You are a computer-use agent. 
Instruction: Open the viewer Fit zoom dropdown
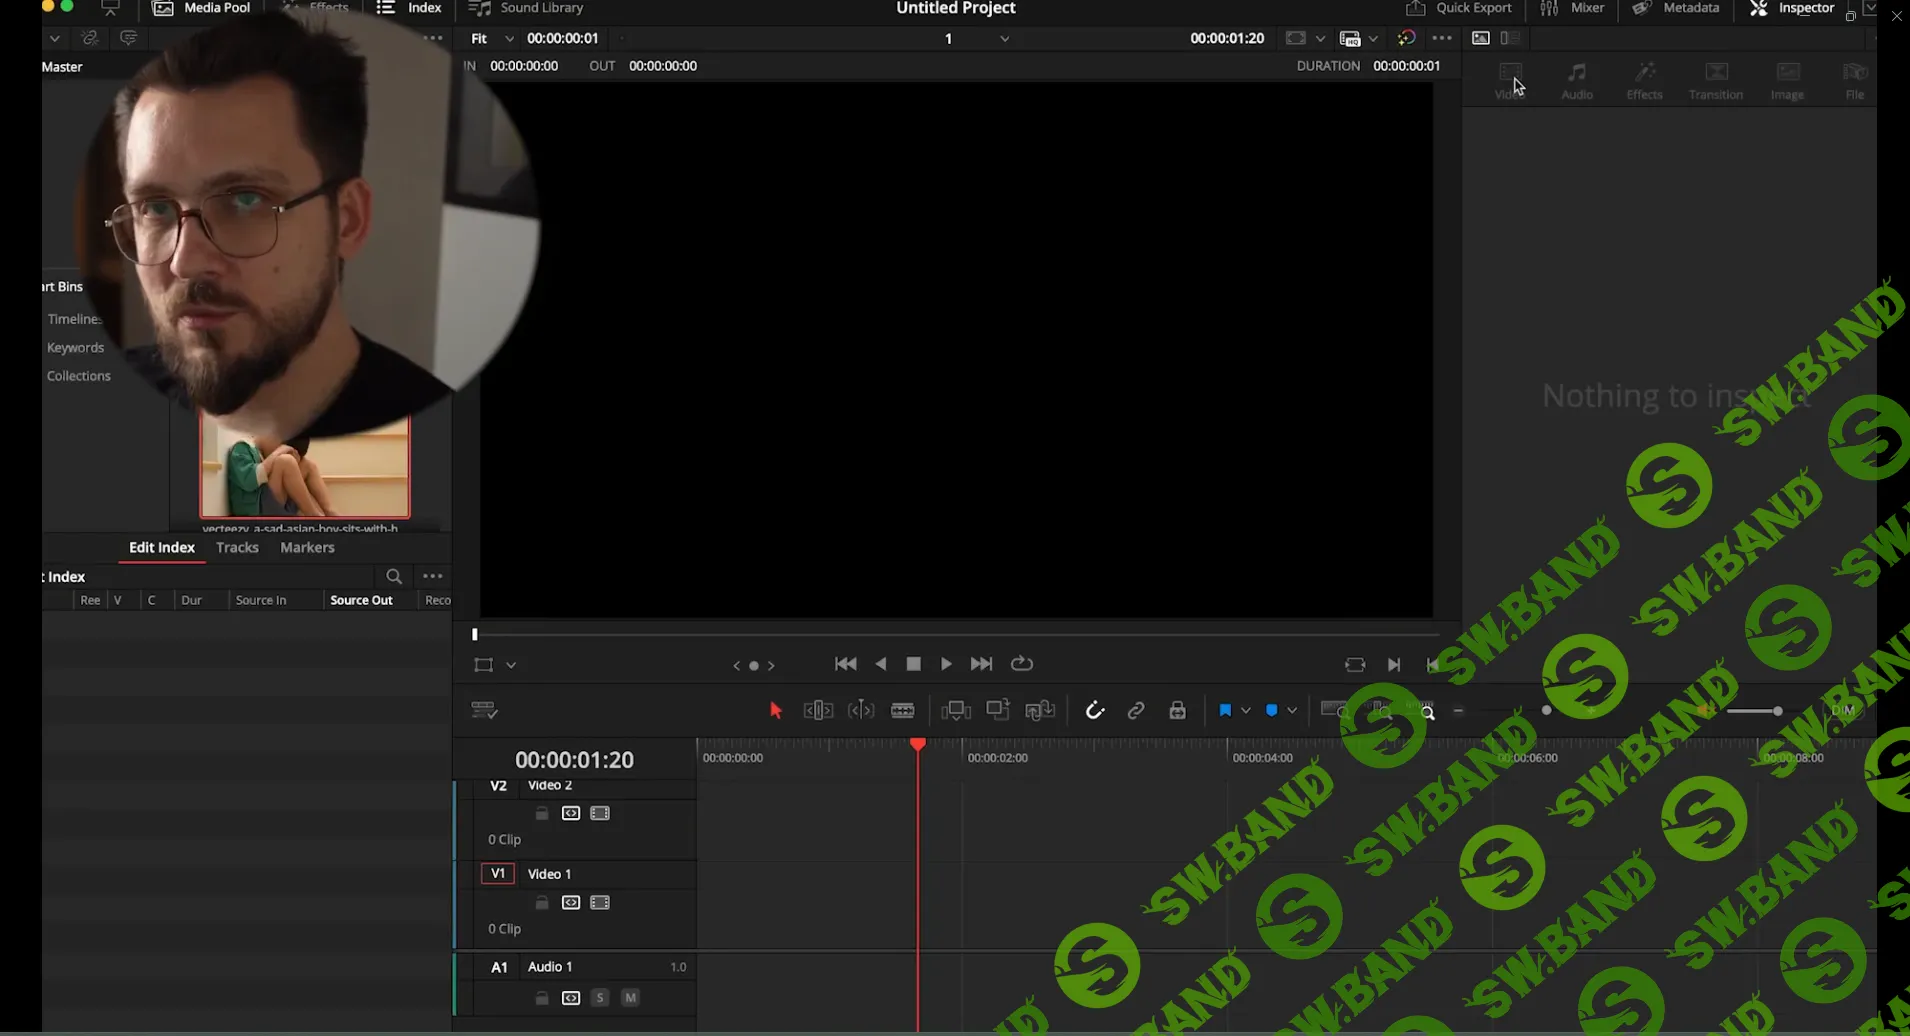492,38
